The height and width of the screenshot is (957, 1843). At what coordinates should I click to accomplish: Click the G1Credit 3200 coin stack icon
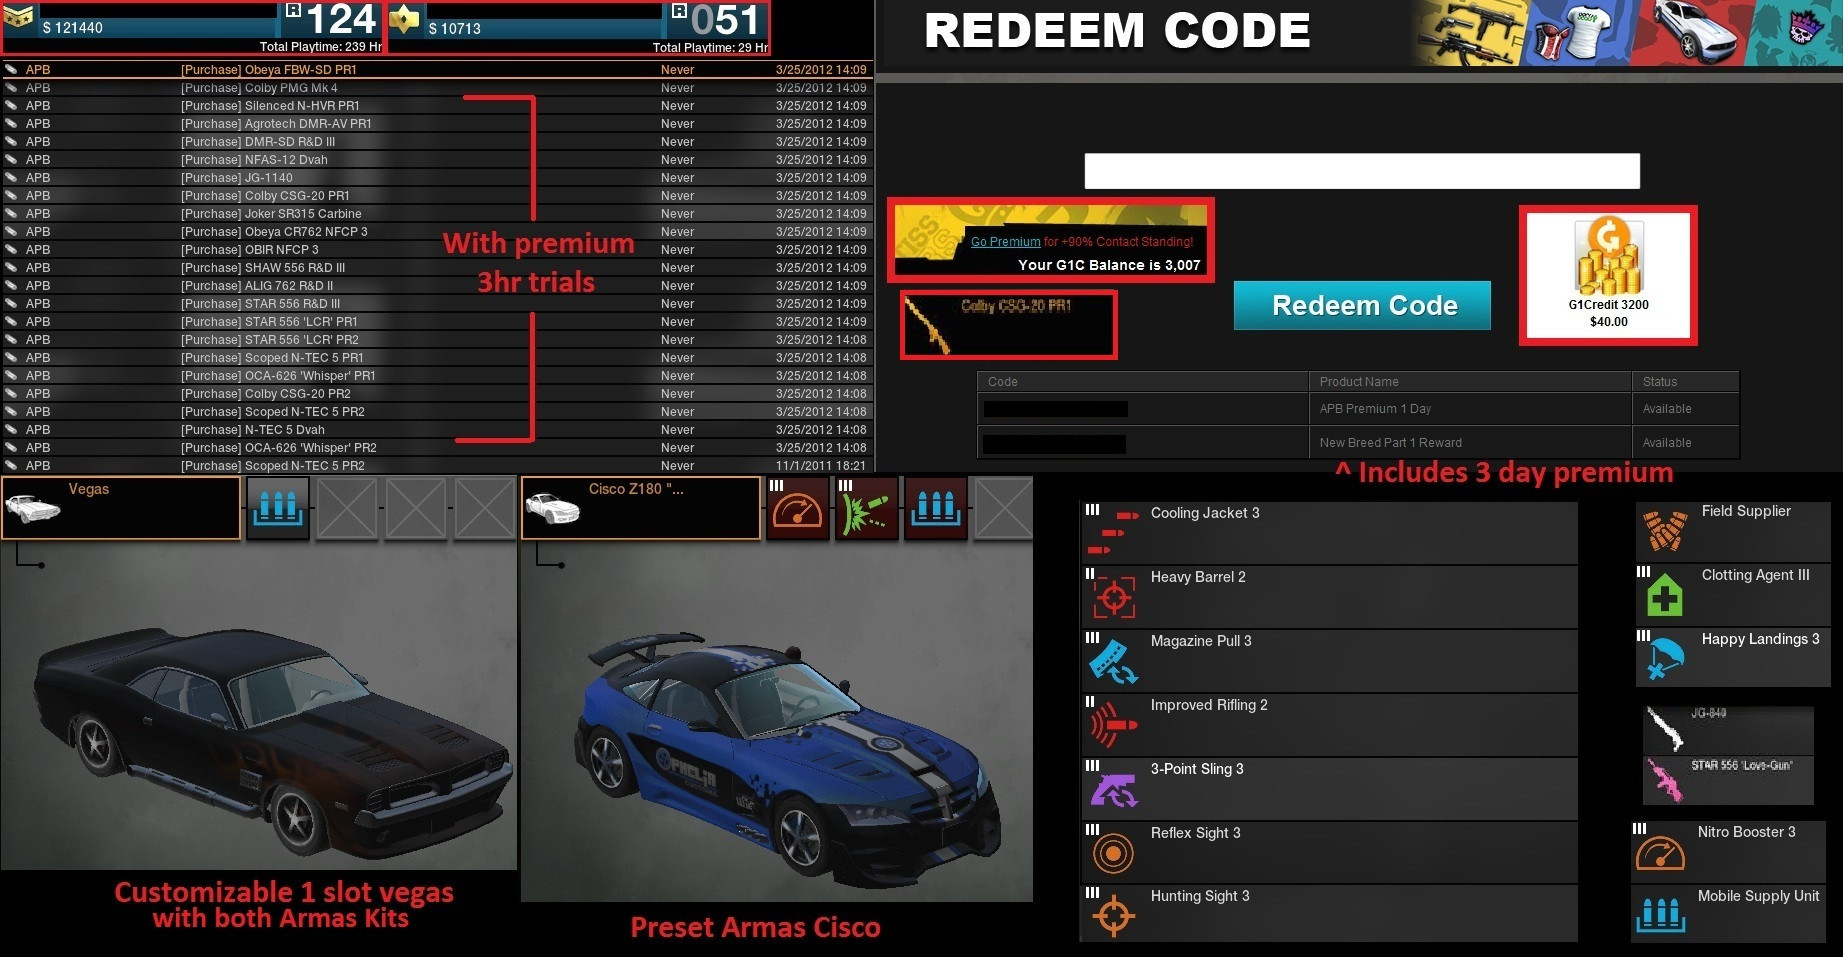[x=1608, y=257]
